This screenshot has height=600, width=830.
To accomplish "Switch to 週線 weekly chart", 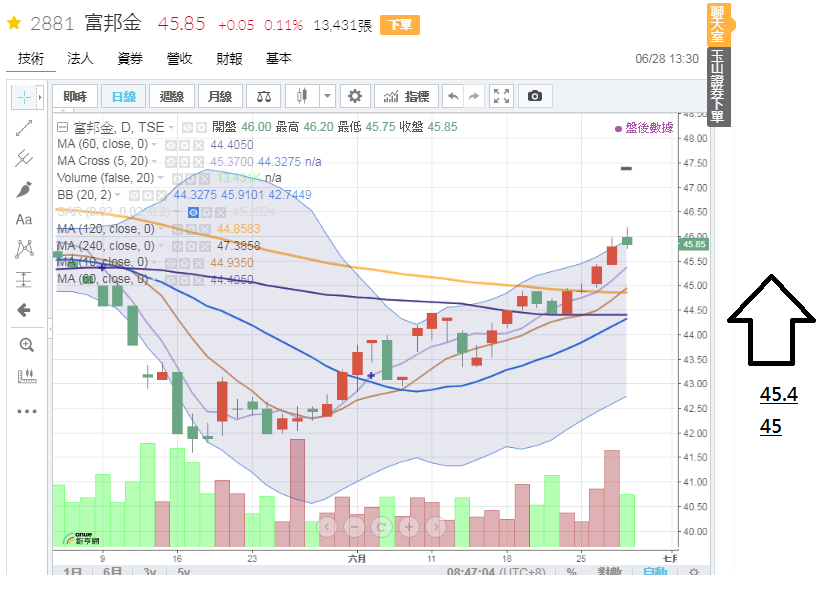I will pos(172,96).
